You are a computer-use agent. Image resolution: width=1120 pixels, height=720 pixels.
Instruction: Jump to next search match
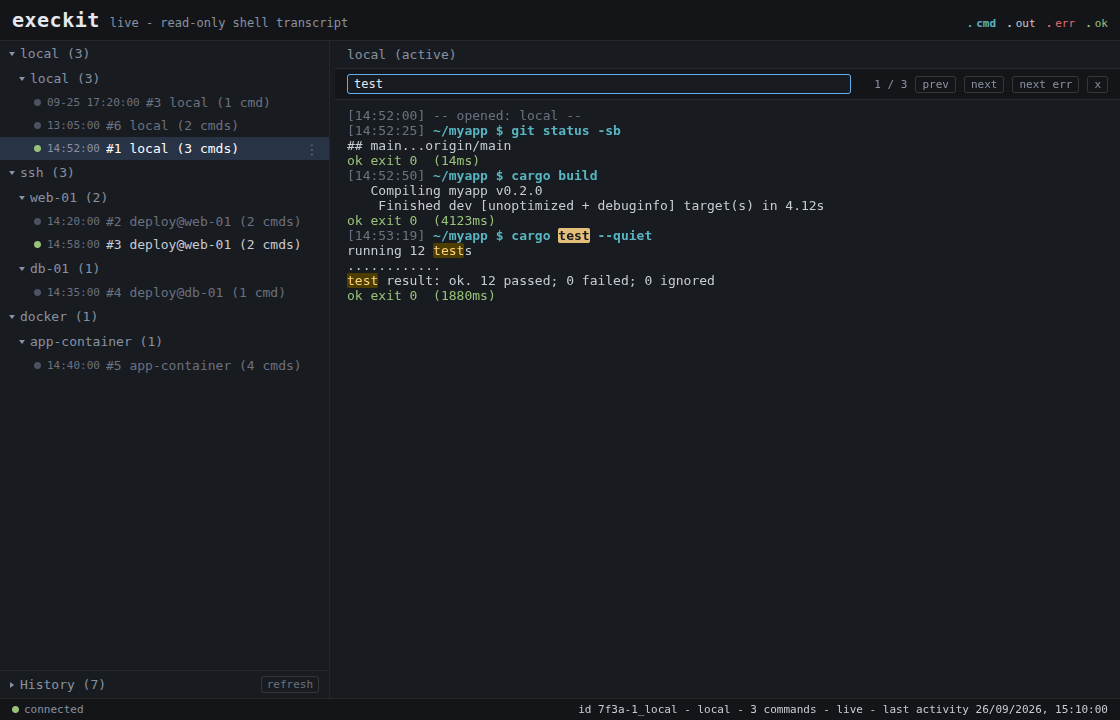(x=984, y=84)
